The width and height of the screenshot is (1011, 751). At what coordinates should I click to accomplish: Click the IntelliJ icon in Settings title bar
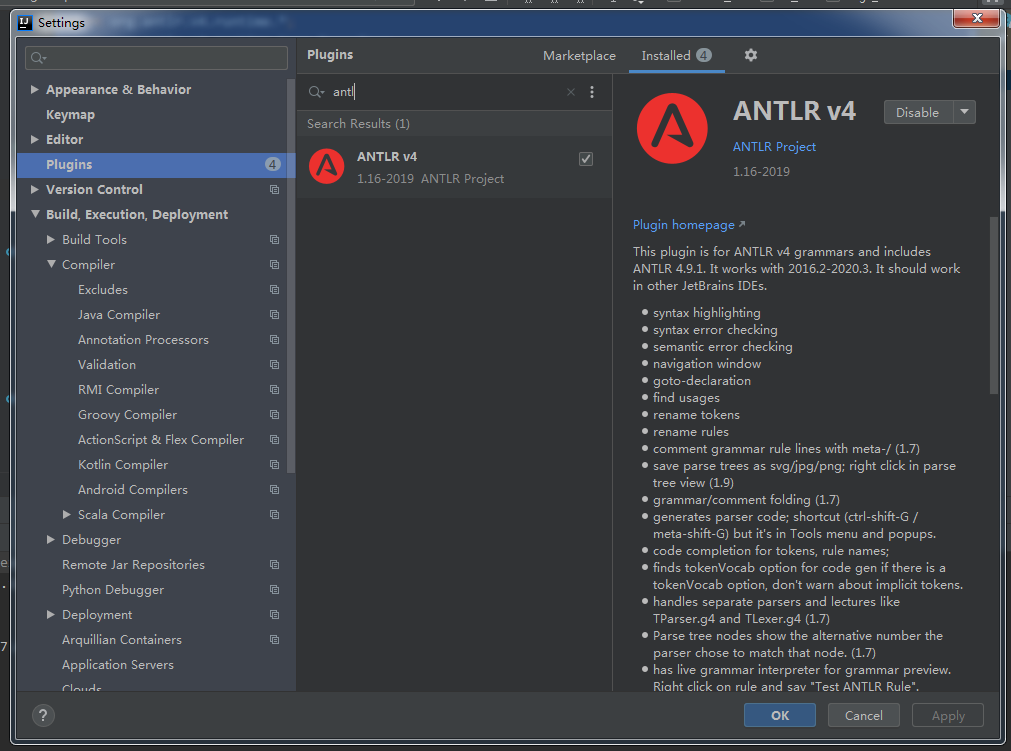click(x=25, y=23)
